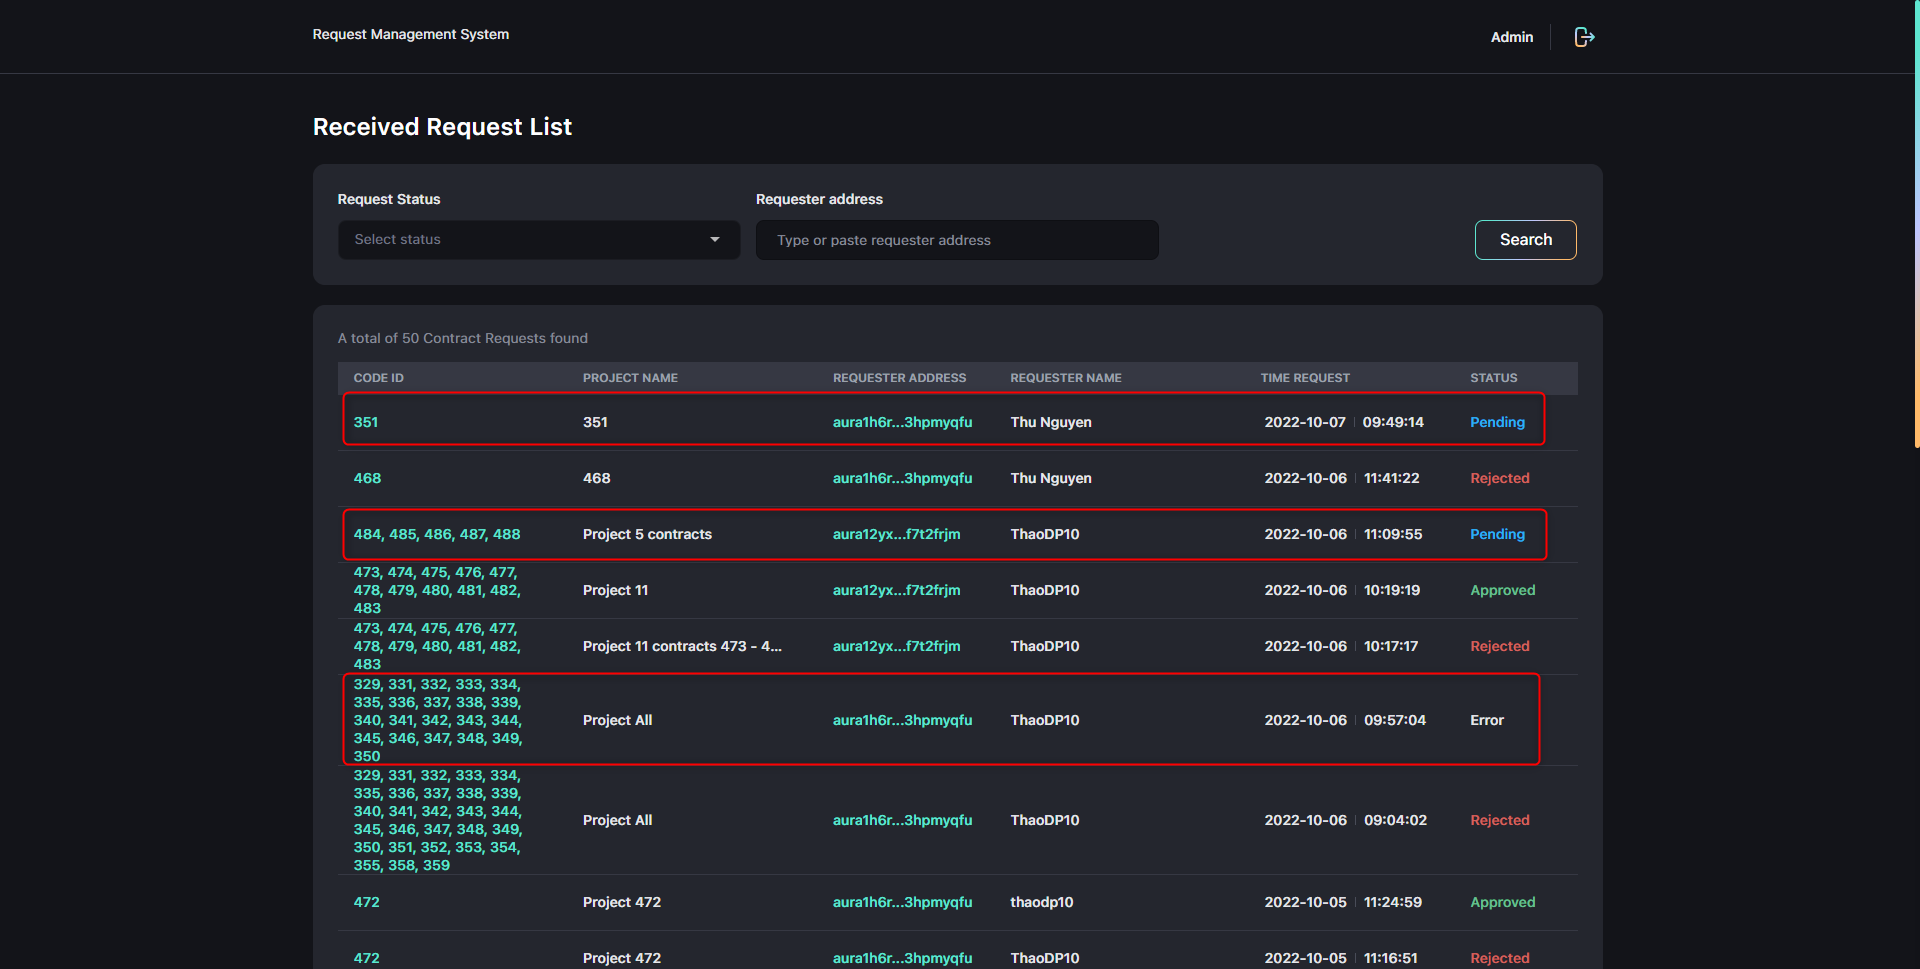Click the Received Request List heading

(x=442, y=127)
